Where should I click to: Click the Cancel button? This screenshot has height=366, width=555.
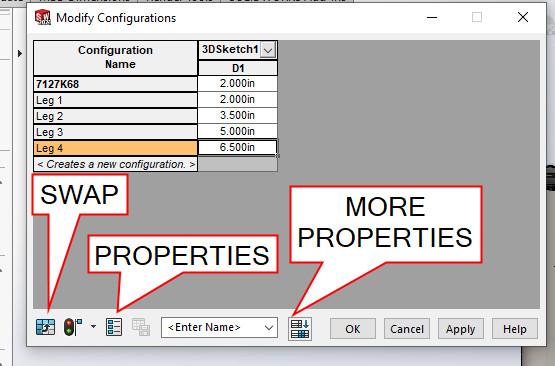(x=407, y=329)
